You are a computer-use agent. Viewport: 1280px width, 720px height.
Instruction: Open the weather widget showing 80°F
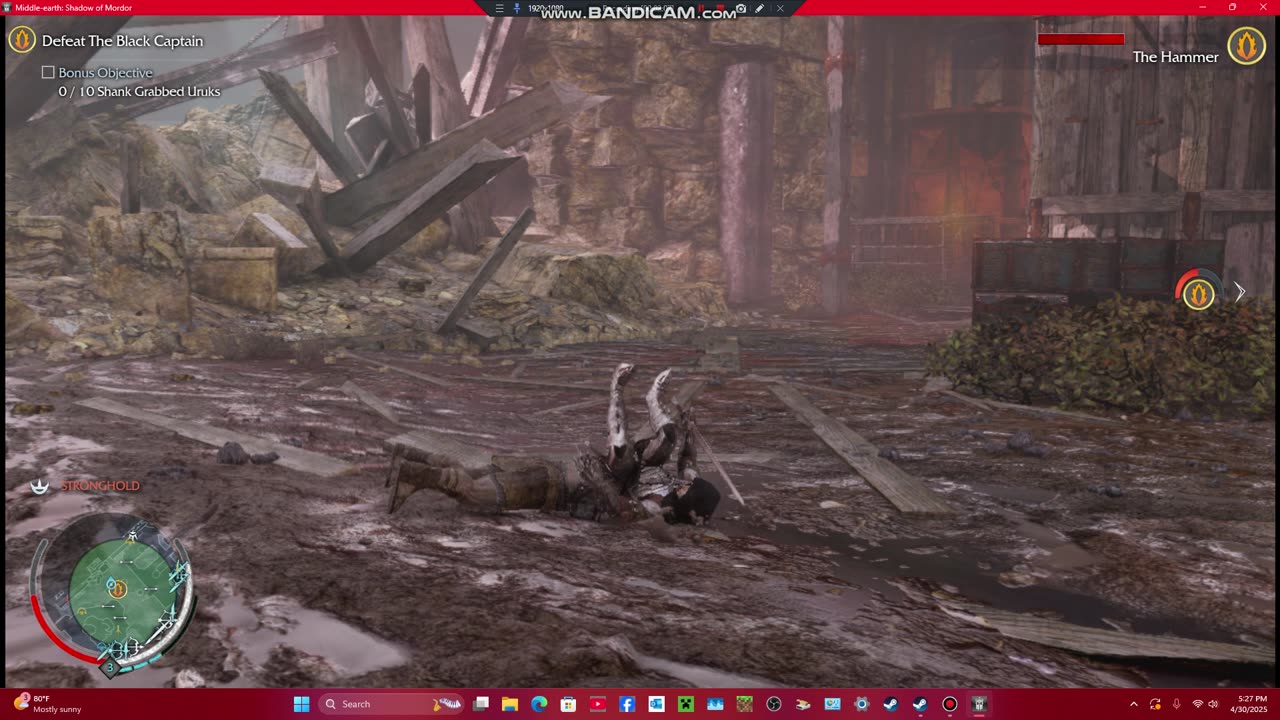coord(47,704)
